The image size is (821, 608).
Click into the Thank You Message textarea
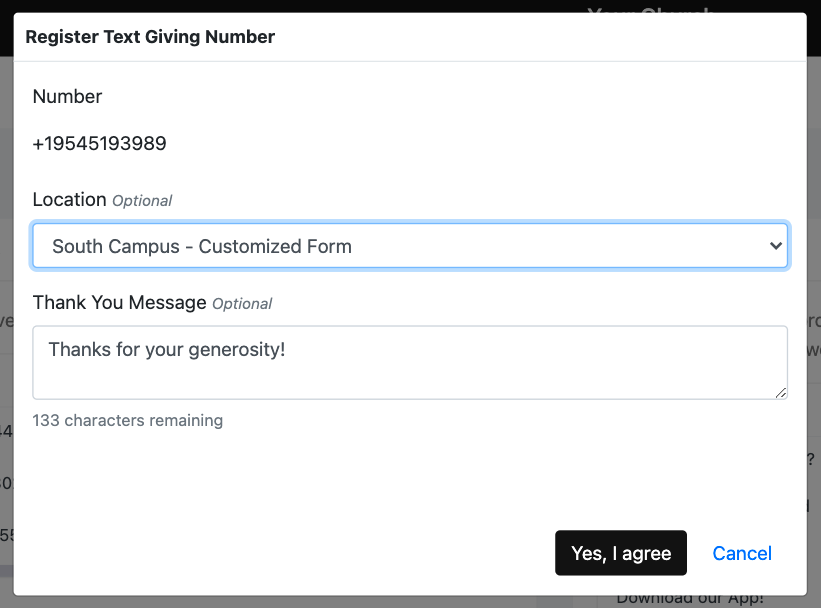(x=410, y=374)
